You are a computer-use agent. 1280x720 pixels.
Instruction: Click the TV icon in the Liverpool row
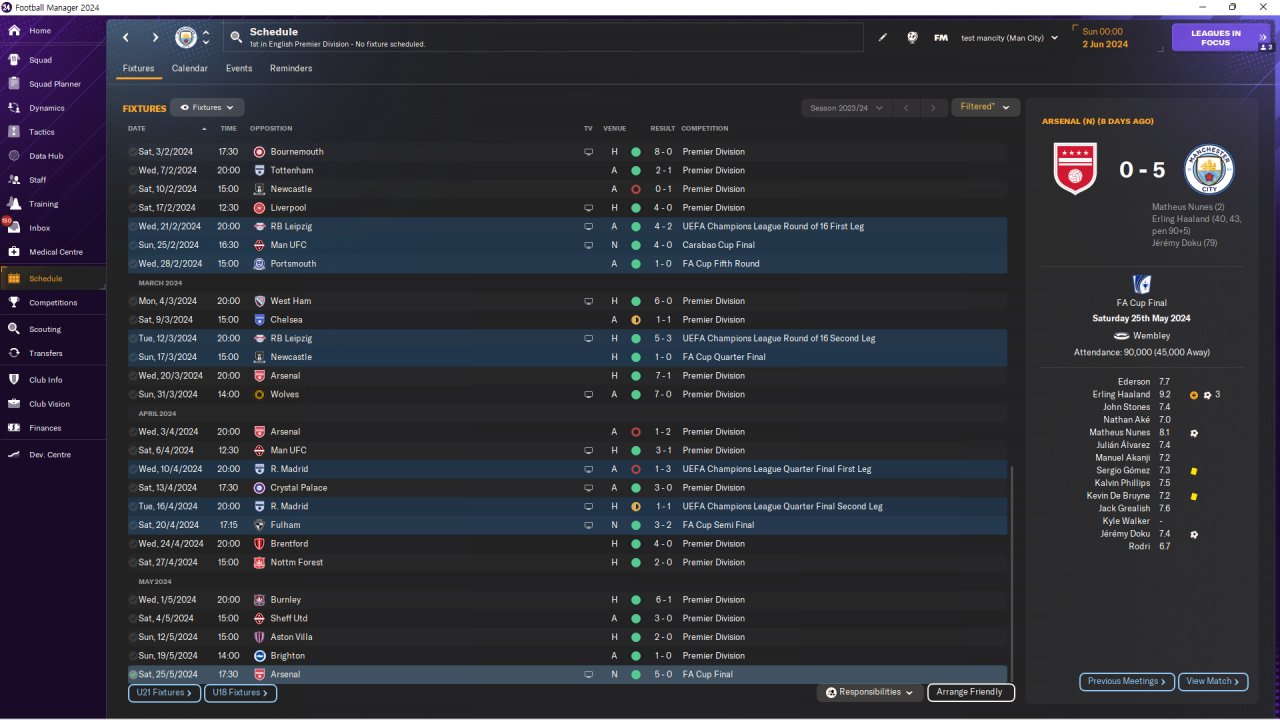click(589, 208)
